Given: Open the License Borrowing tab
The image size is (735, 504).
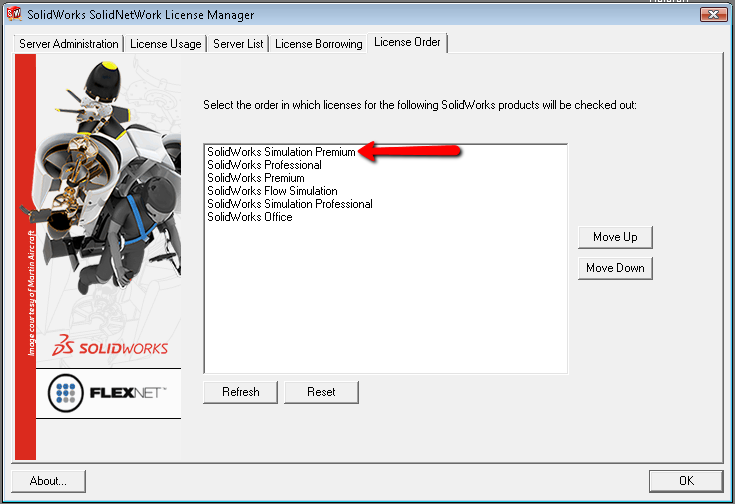Looking at the screenshot, I should tap(318, 44).
